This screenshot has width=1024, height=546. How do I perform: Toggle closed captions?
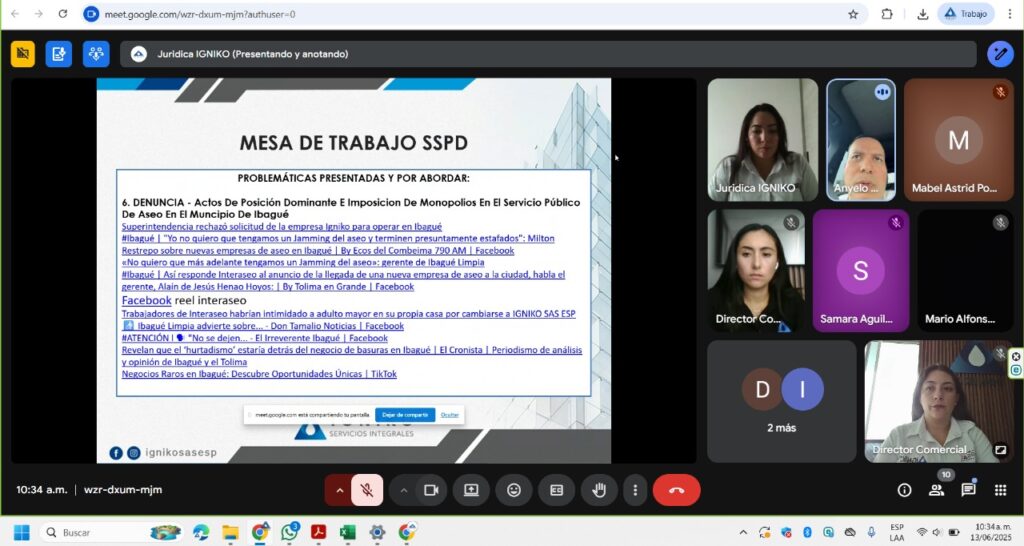pos(556,490)
